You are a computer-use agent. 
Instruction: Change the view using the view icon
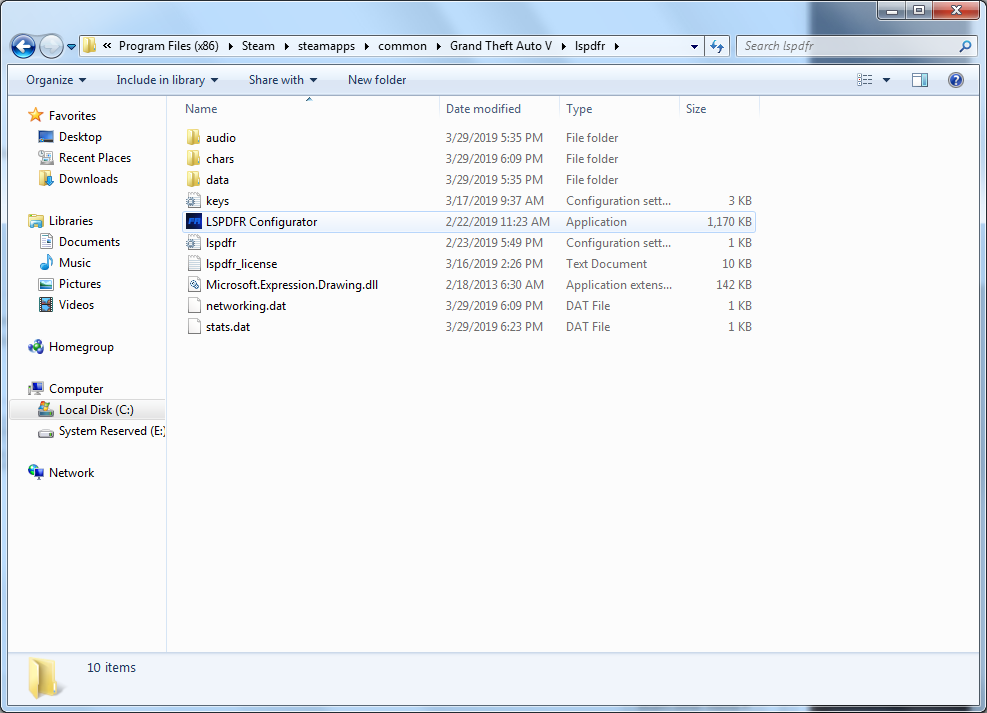[865, 80]
